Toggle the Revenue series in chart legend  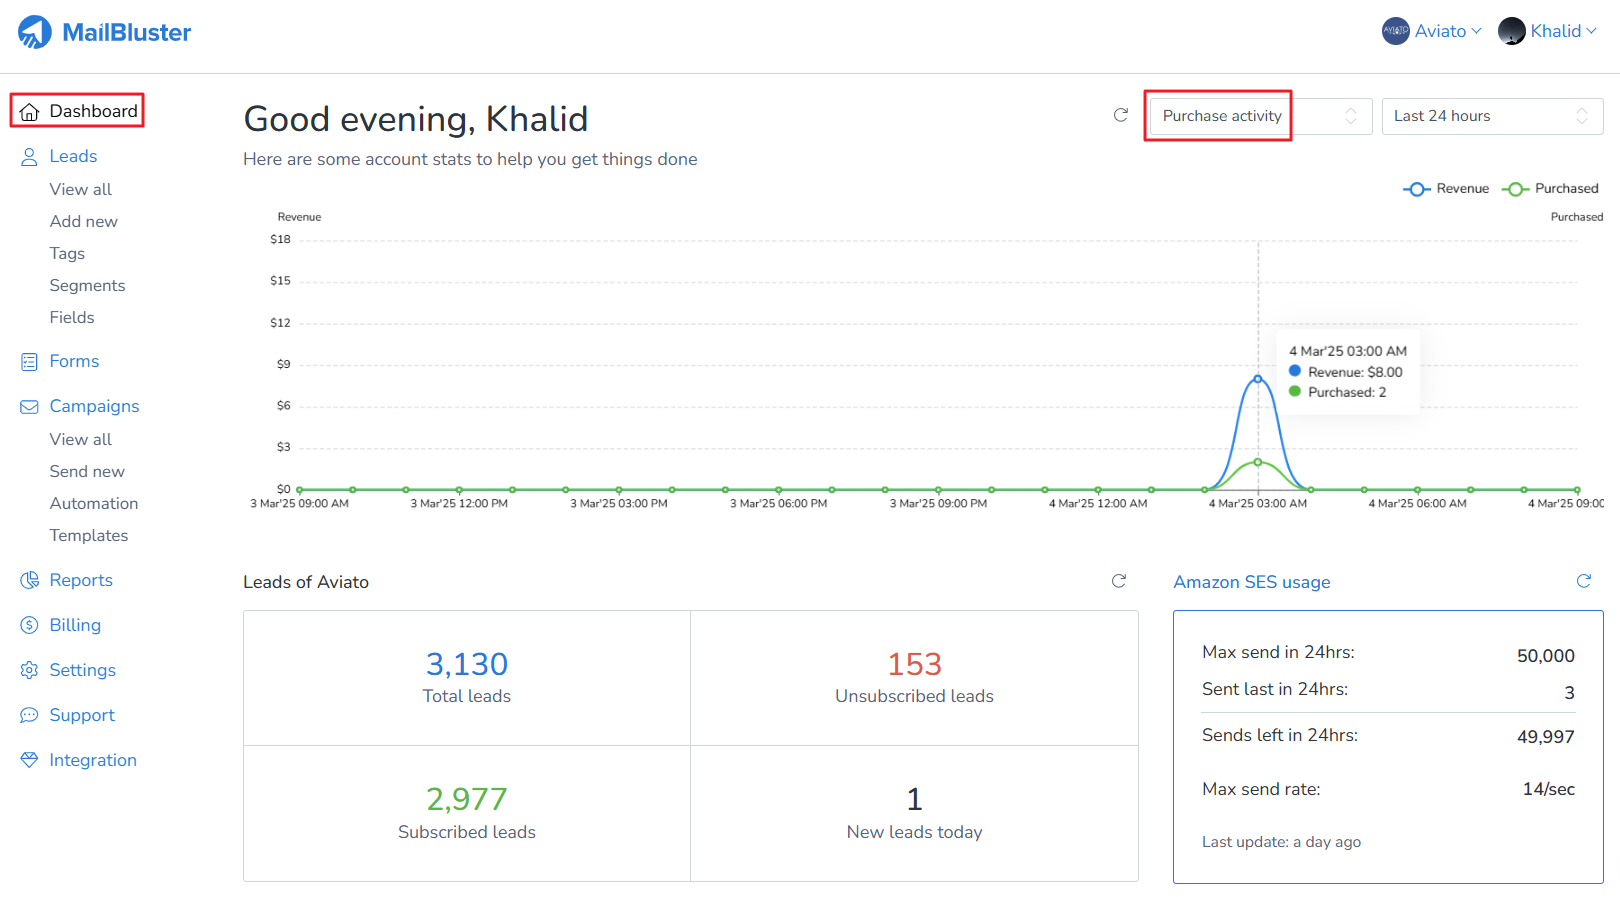point(1446,189)
